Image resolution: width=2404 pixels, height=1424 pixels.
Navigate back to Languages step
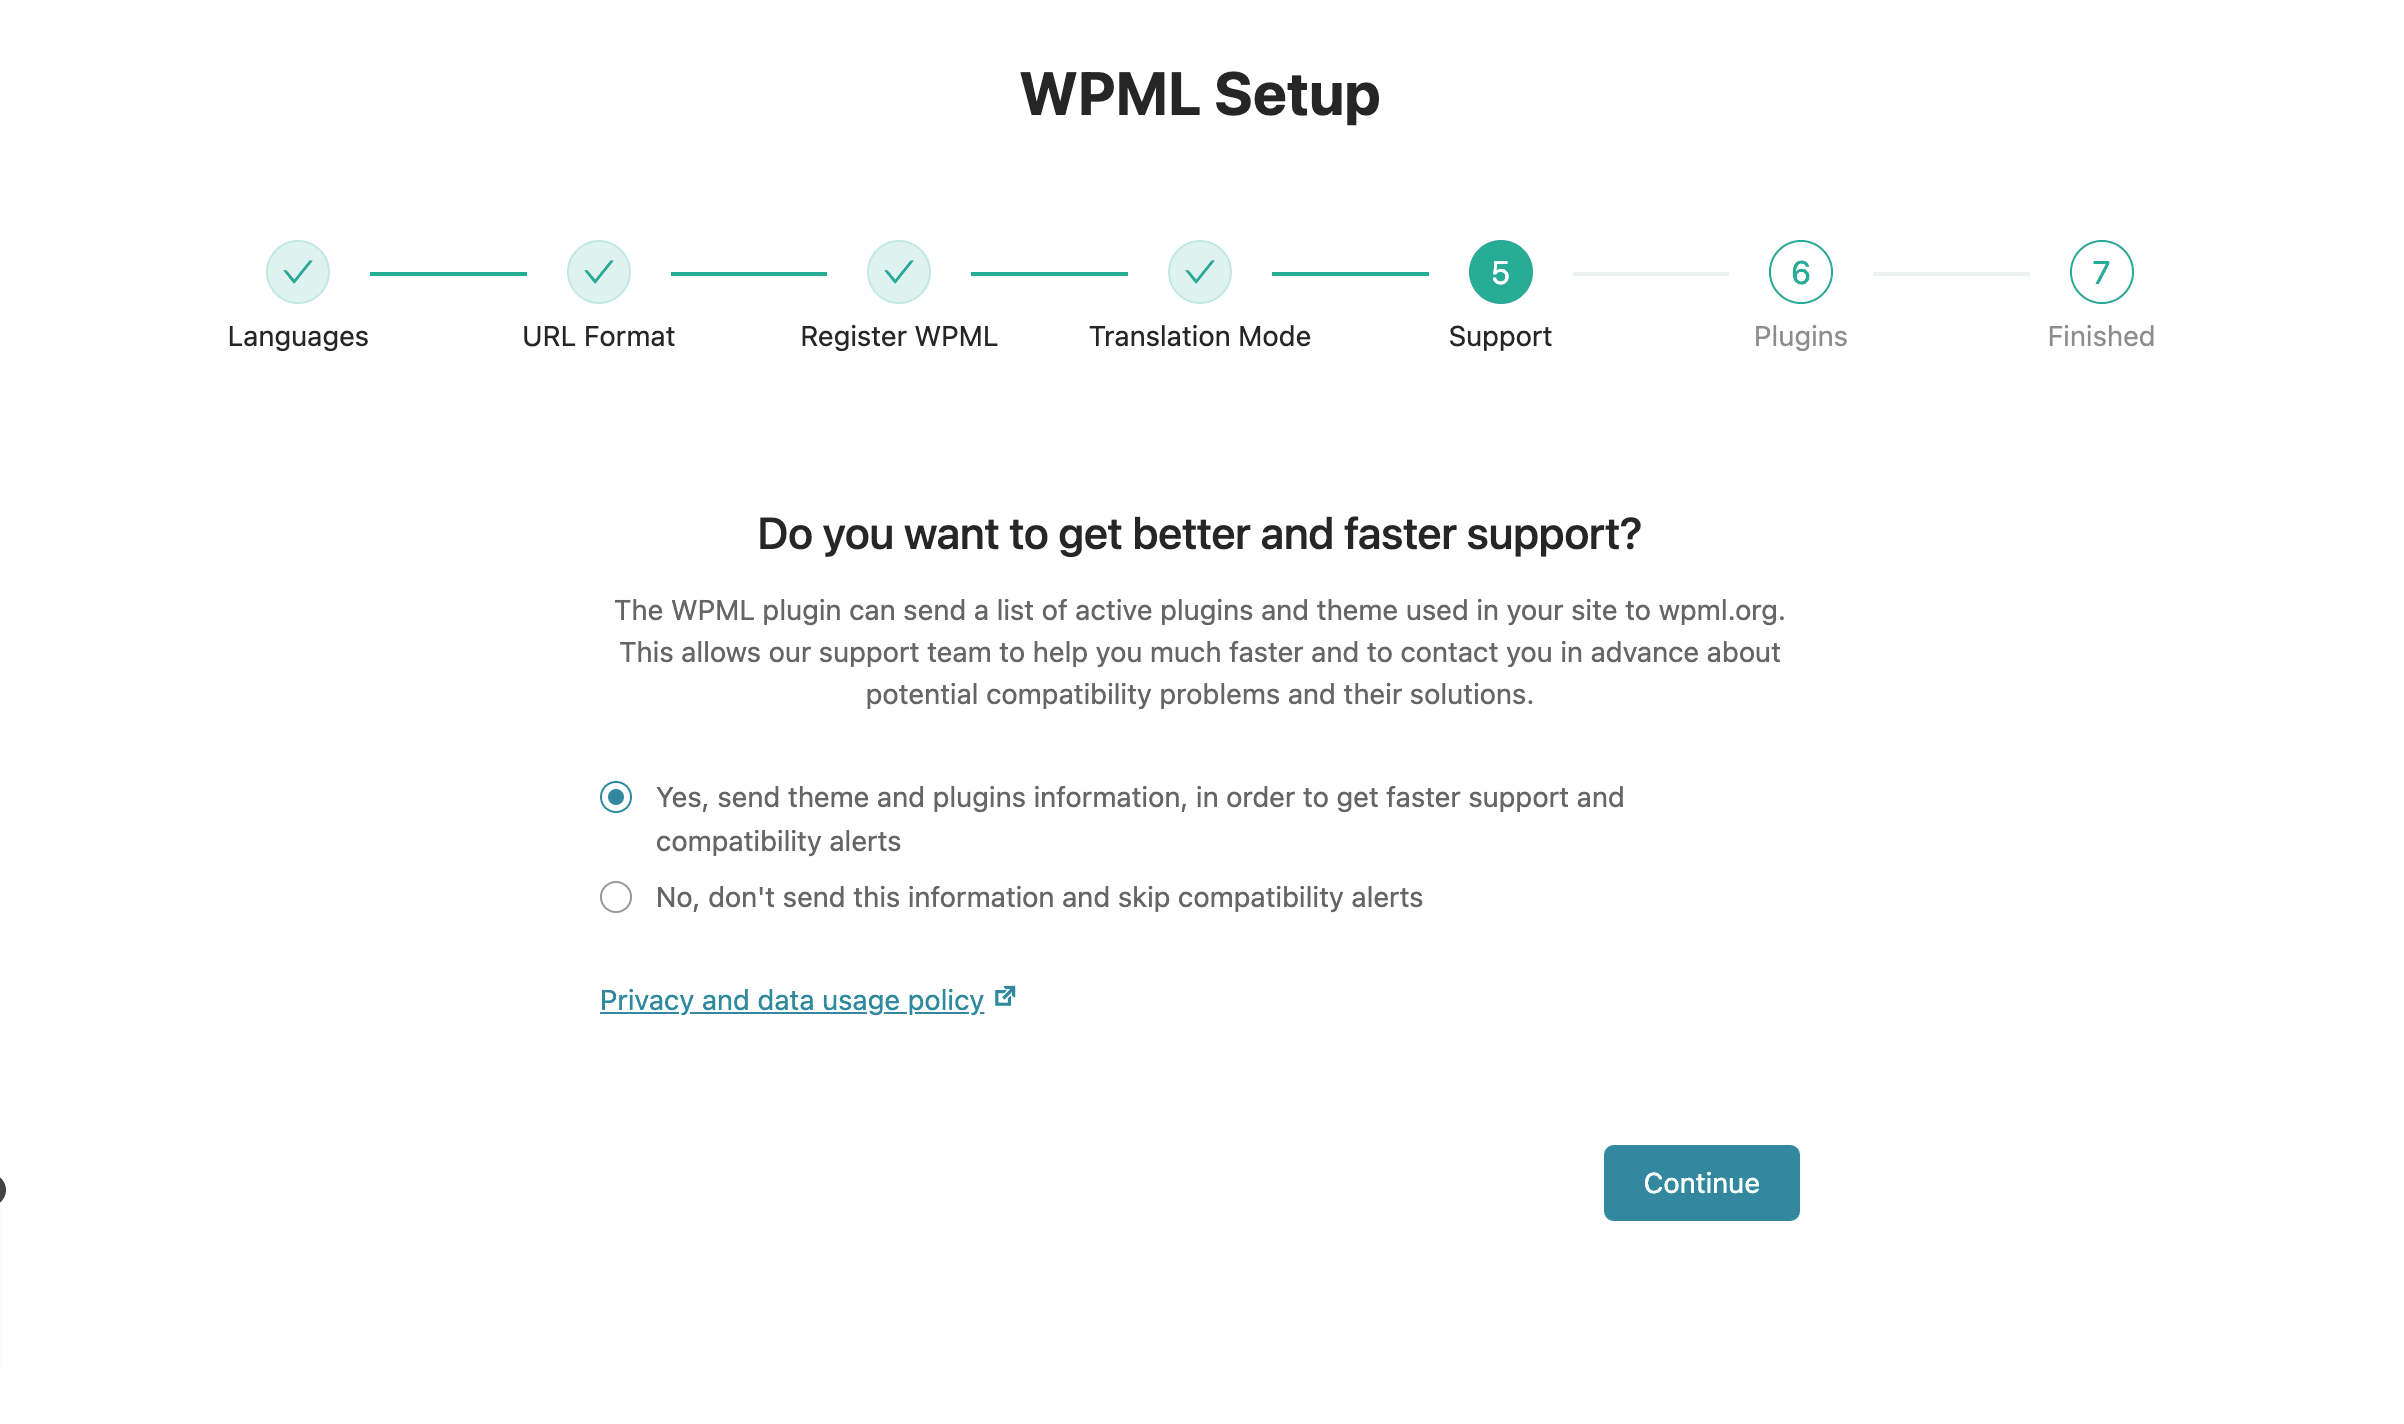297,271
